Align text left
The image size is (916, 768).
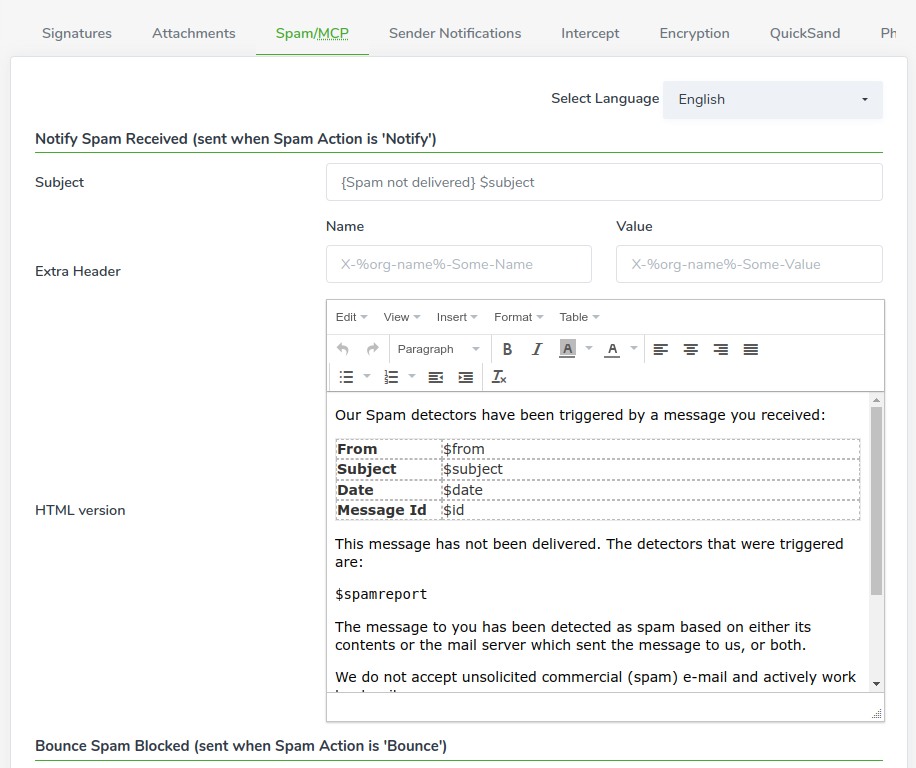click(x=661, y=349)
